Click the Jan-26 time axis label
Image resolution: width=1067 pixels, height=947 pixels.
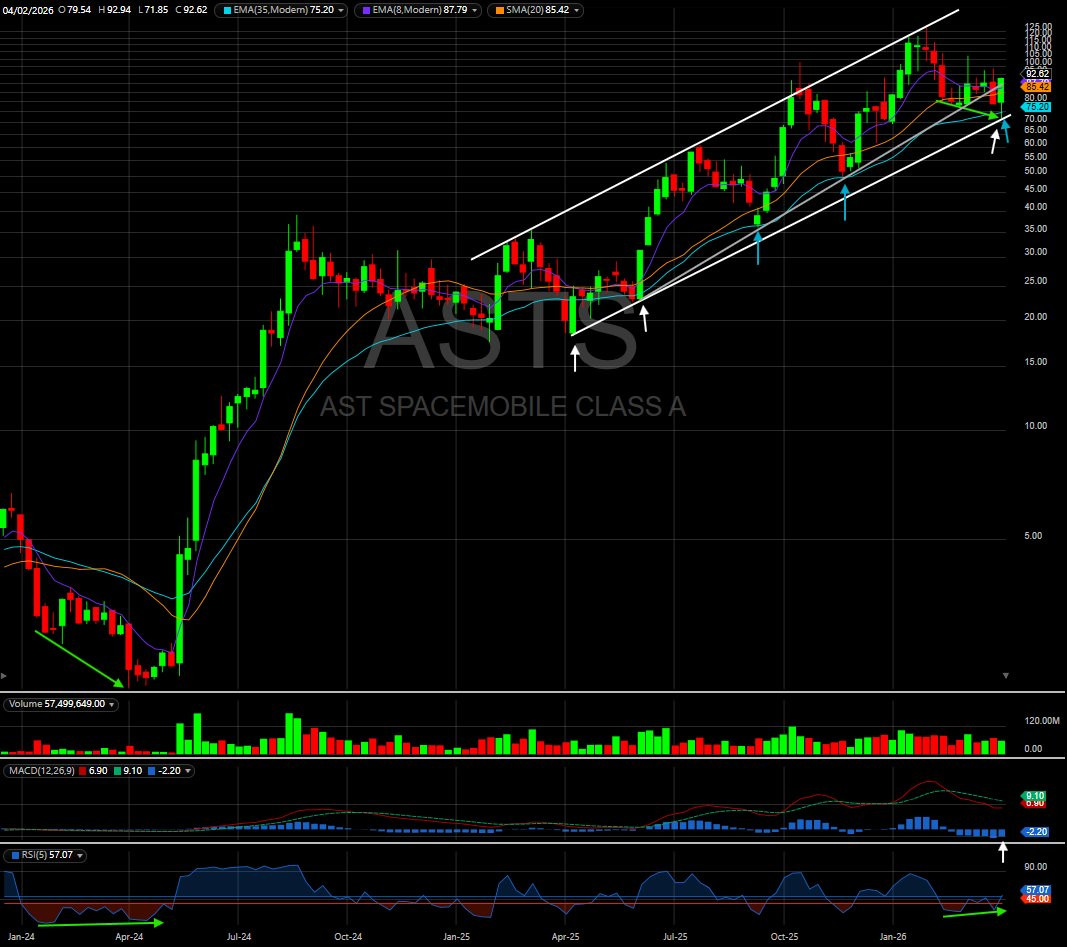893,937
